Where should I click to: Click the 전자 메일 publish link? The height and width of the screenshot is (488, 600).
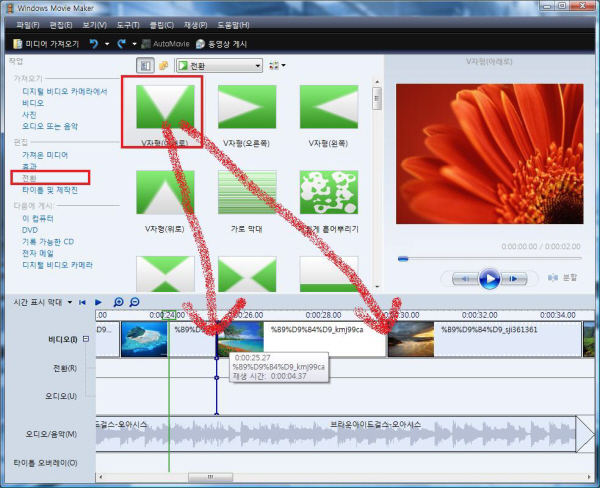coord(38,253)
